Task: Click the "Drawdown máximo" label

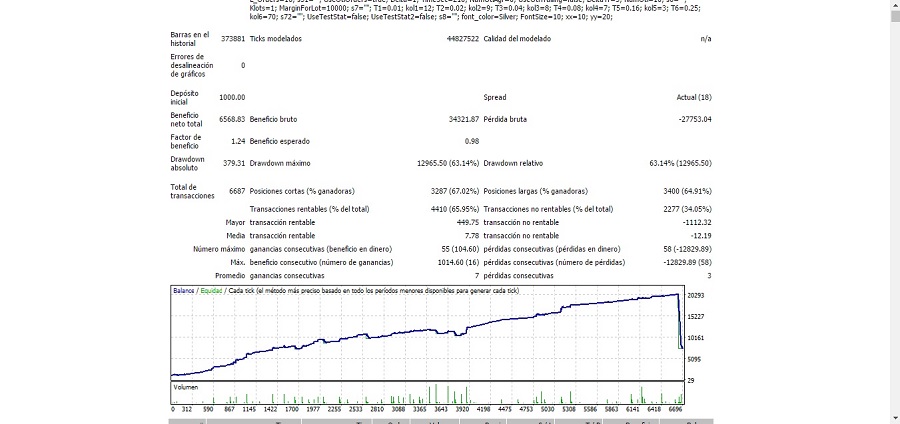Action: (x=280, y=163)
